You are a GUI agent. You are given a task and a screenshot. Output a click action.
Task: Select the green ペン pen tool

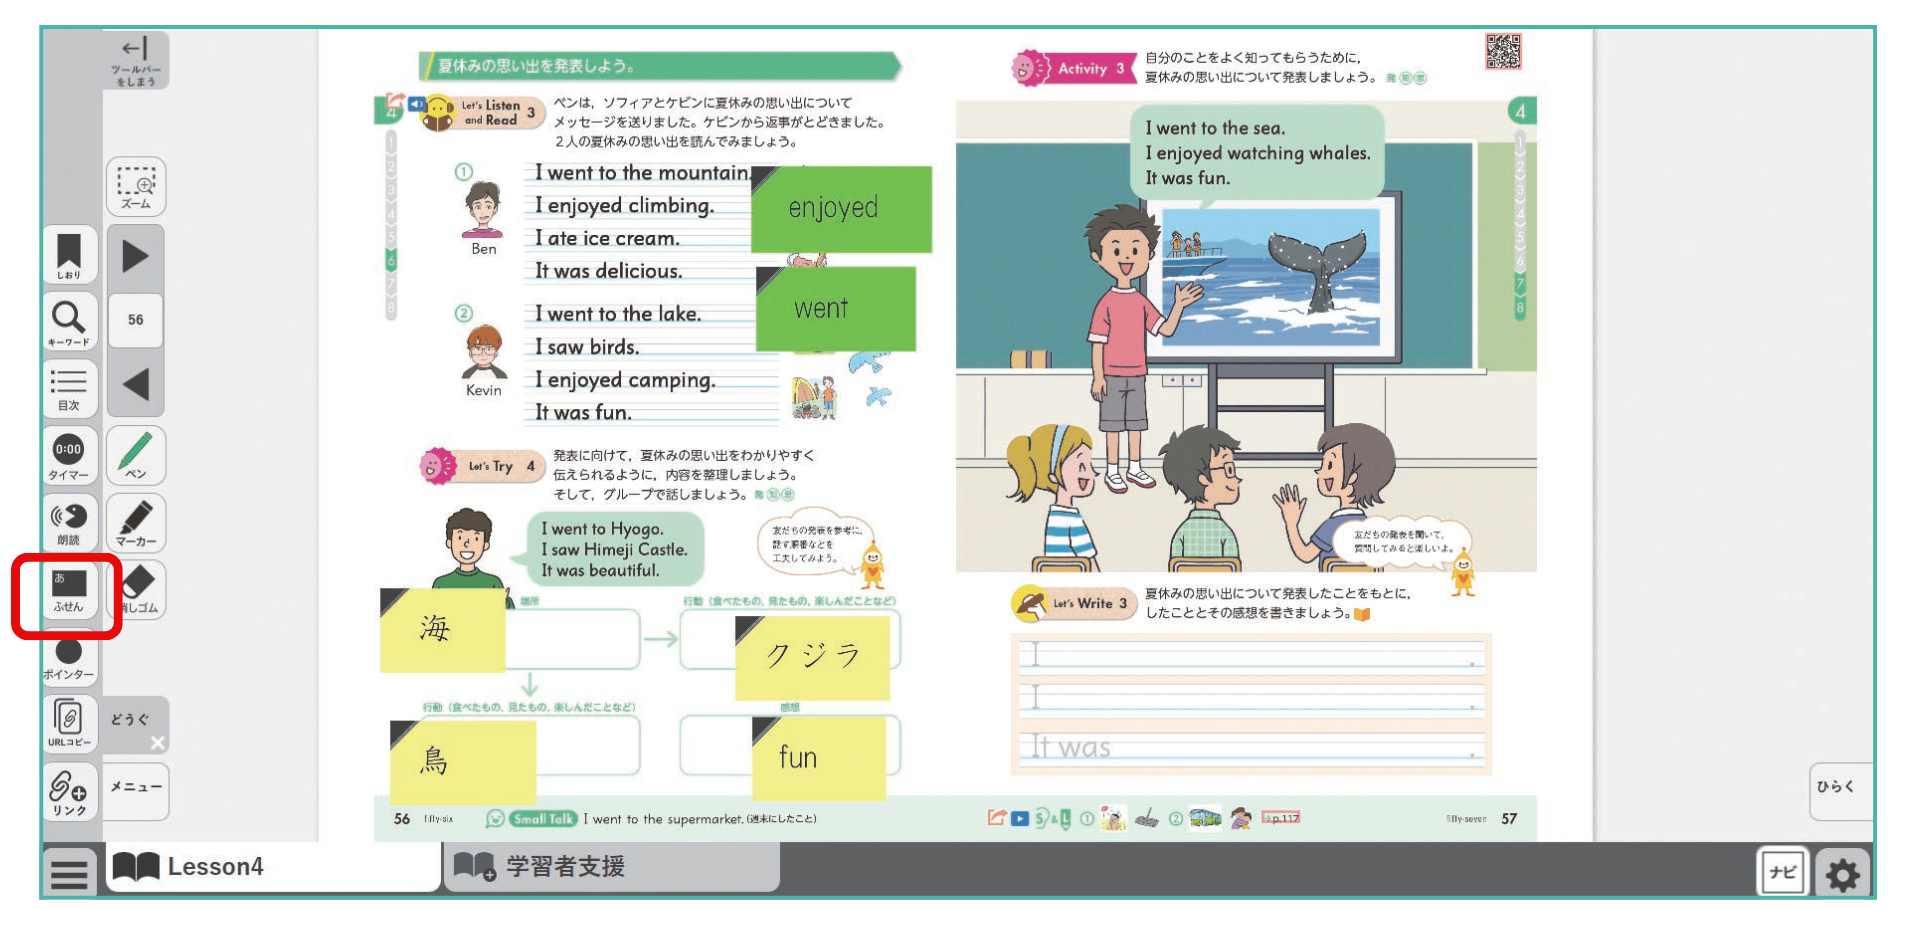click(136, 456)
